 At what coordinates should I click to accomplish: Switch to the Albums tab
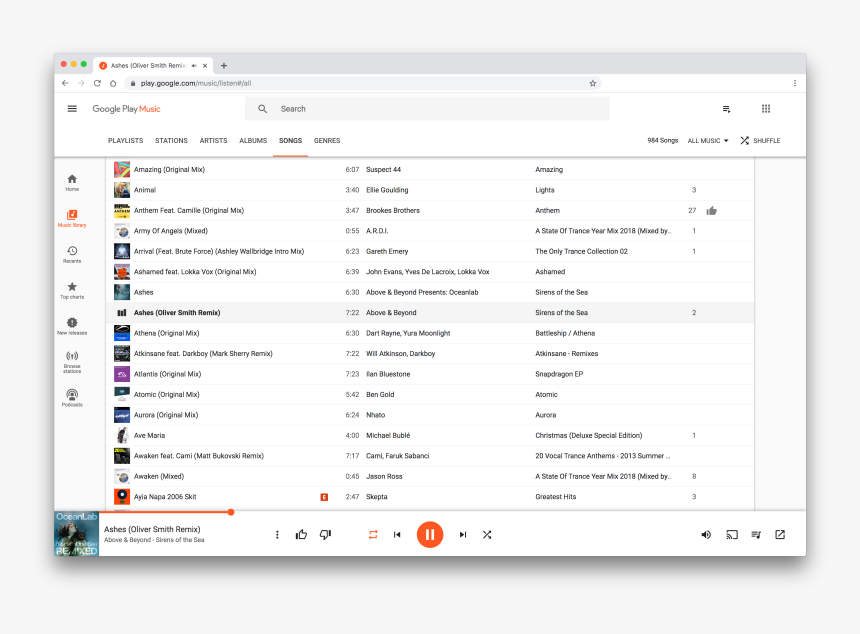(253, 141)
